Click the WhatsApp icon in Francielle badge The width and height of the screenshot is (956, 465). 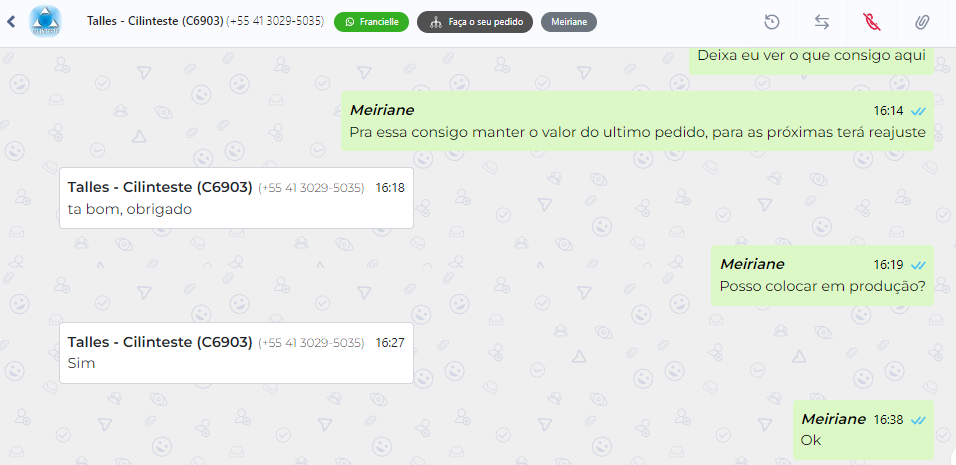[349, 22]
